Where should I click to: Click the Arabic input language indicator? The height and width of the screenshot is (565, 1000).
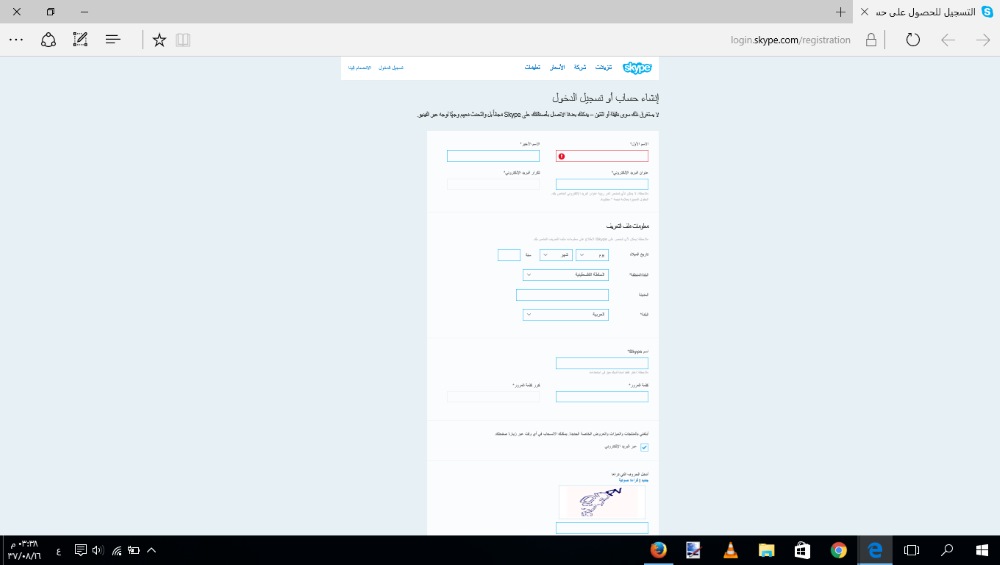point(58,551)
